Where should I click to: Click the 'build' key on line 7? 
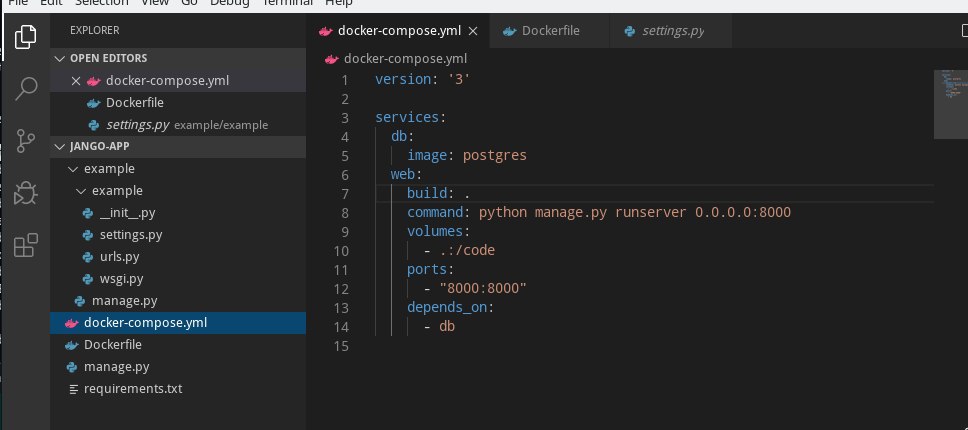click(427, 193)
